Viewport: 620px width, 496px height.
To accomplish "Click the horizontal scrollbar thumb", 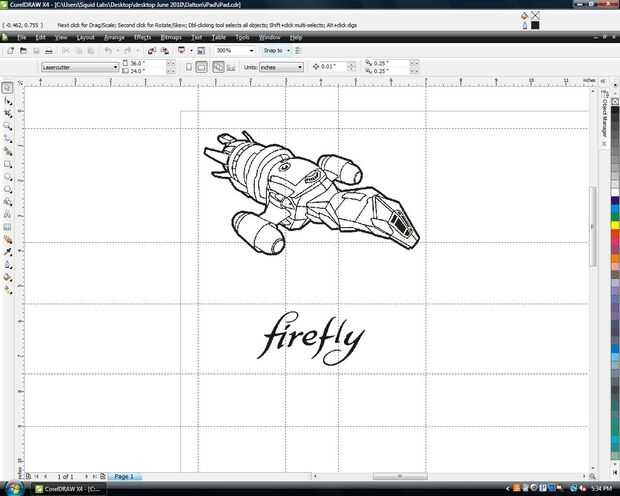I will point(400,476).
